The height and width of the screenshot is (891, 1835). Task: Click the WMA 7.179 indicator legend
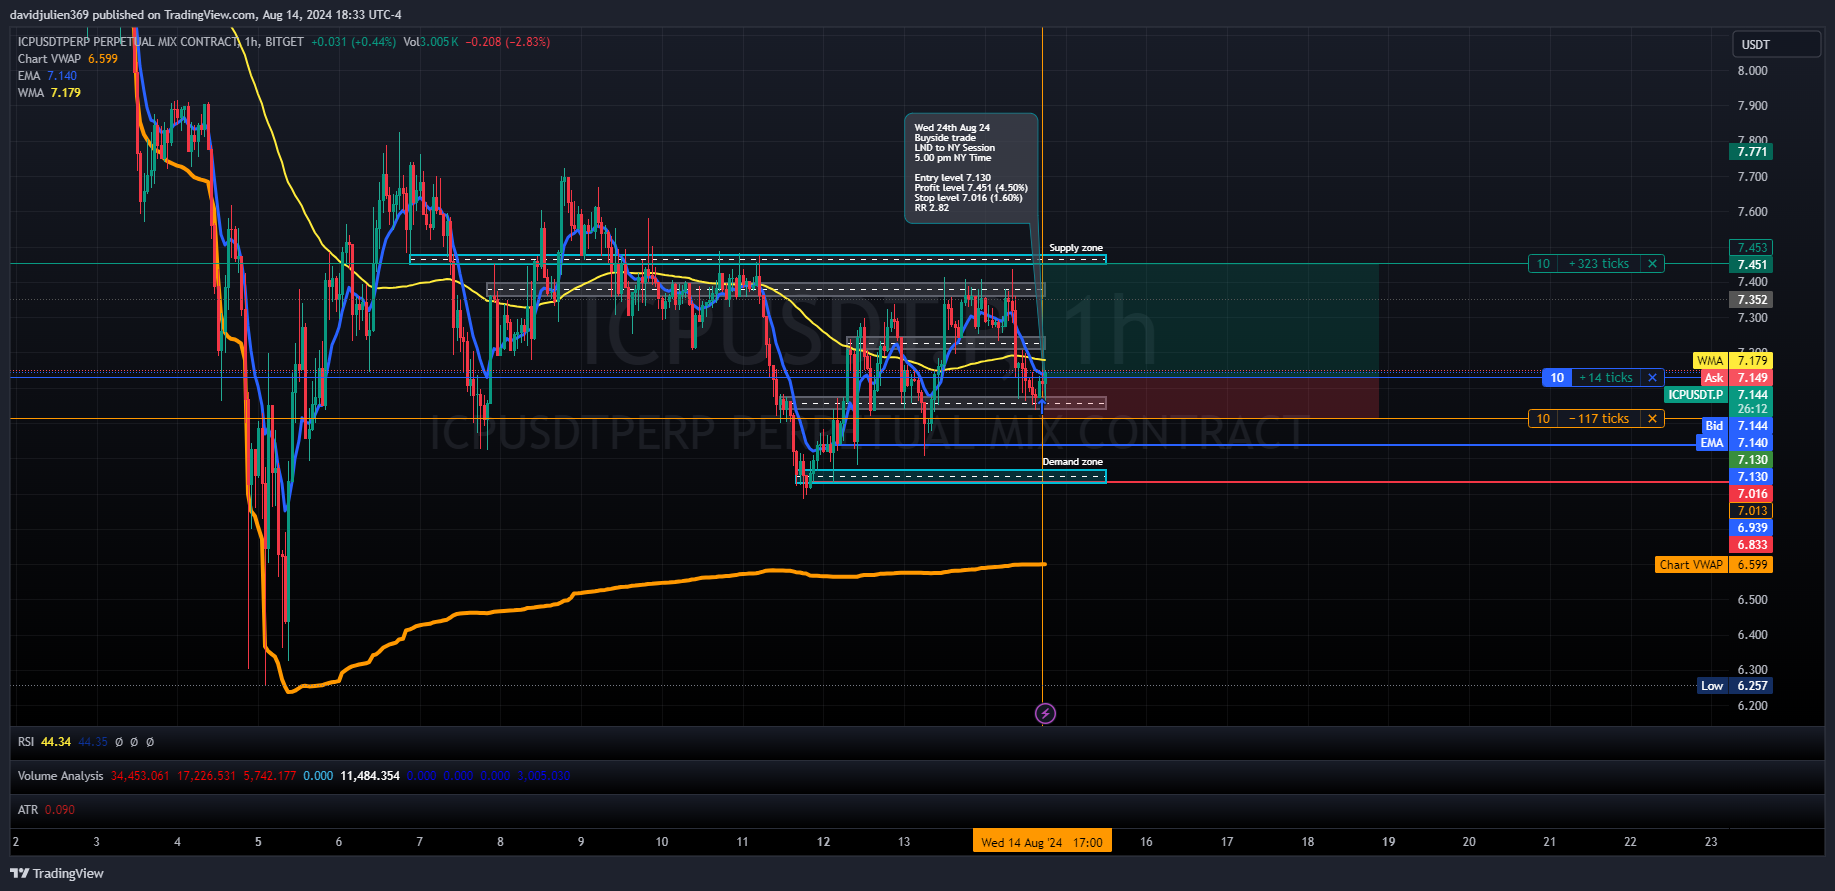coord(49,93)
